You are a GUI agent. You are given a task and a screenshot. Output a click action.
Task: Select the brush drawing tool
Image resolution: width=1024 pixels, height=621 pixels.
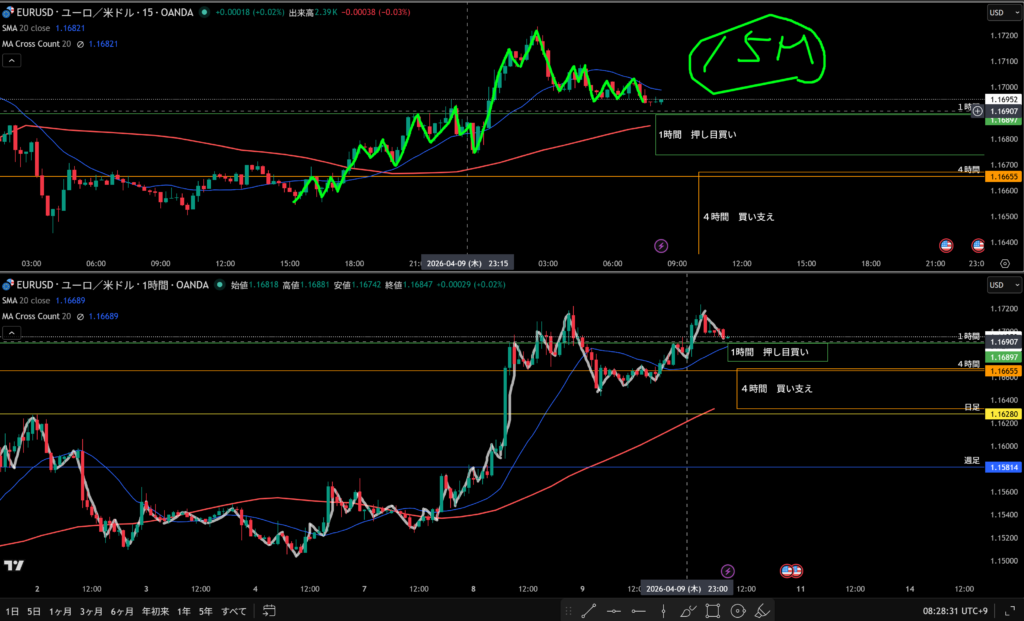(687, 610)
